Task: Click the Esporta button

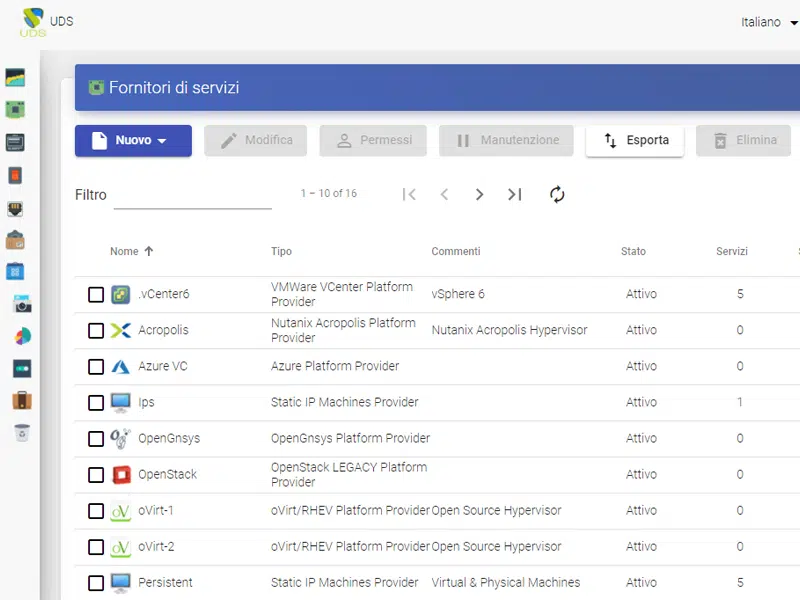Action: click(635, 141)
